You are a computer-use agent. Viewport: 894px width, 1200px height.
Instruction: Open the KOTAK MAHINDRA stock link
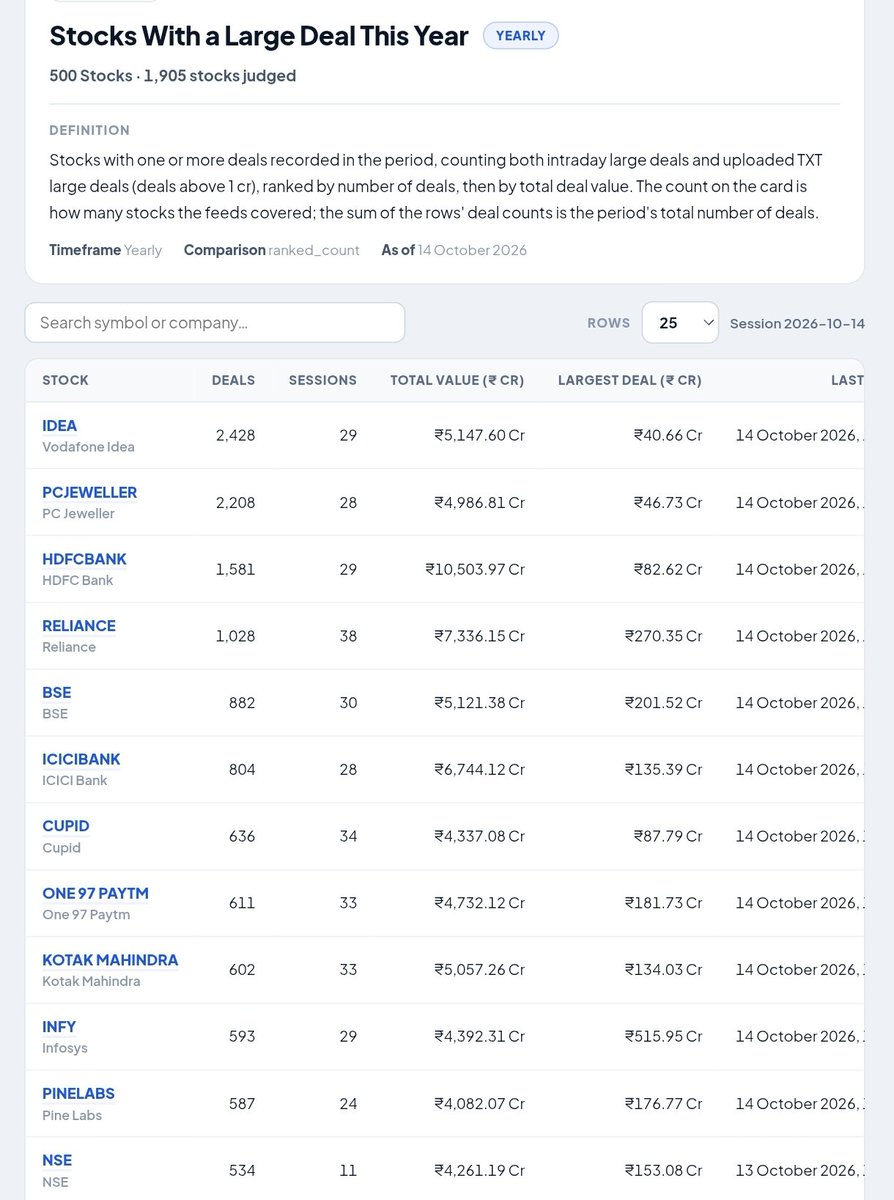coord(110,960)
